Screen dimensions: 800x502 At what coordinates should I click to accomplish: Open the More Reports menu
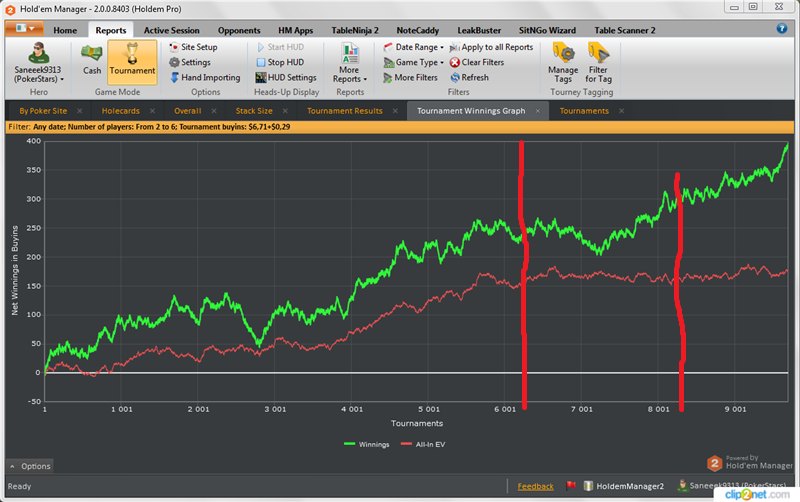tap(350, 63)
